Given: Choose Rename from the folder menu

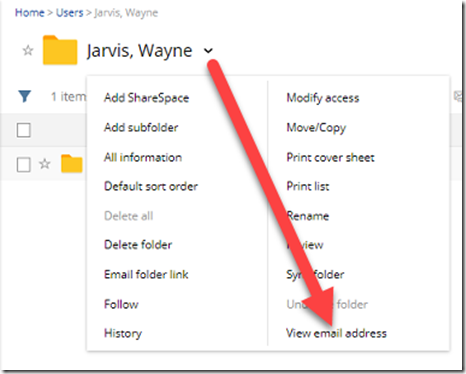Looking at the screenshot, I should (308, 216).
